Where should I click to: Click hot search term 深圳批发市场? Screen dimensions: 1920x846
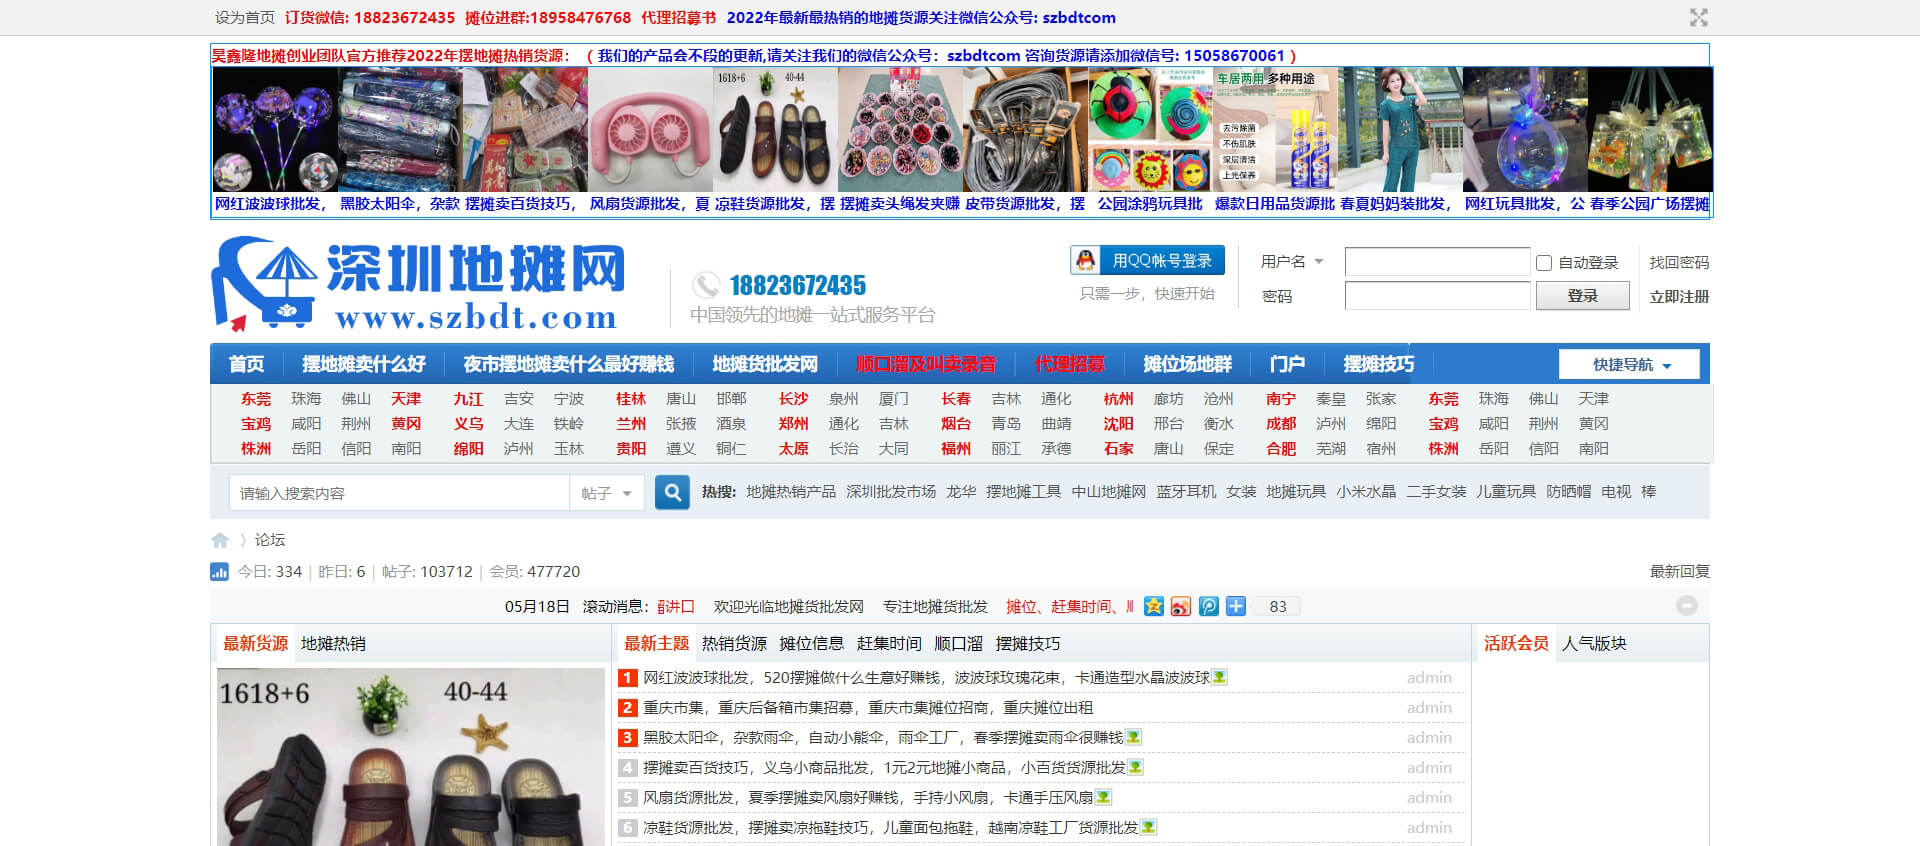pyautogui.click(x=891, y=492)
